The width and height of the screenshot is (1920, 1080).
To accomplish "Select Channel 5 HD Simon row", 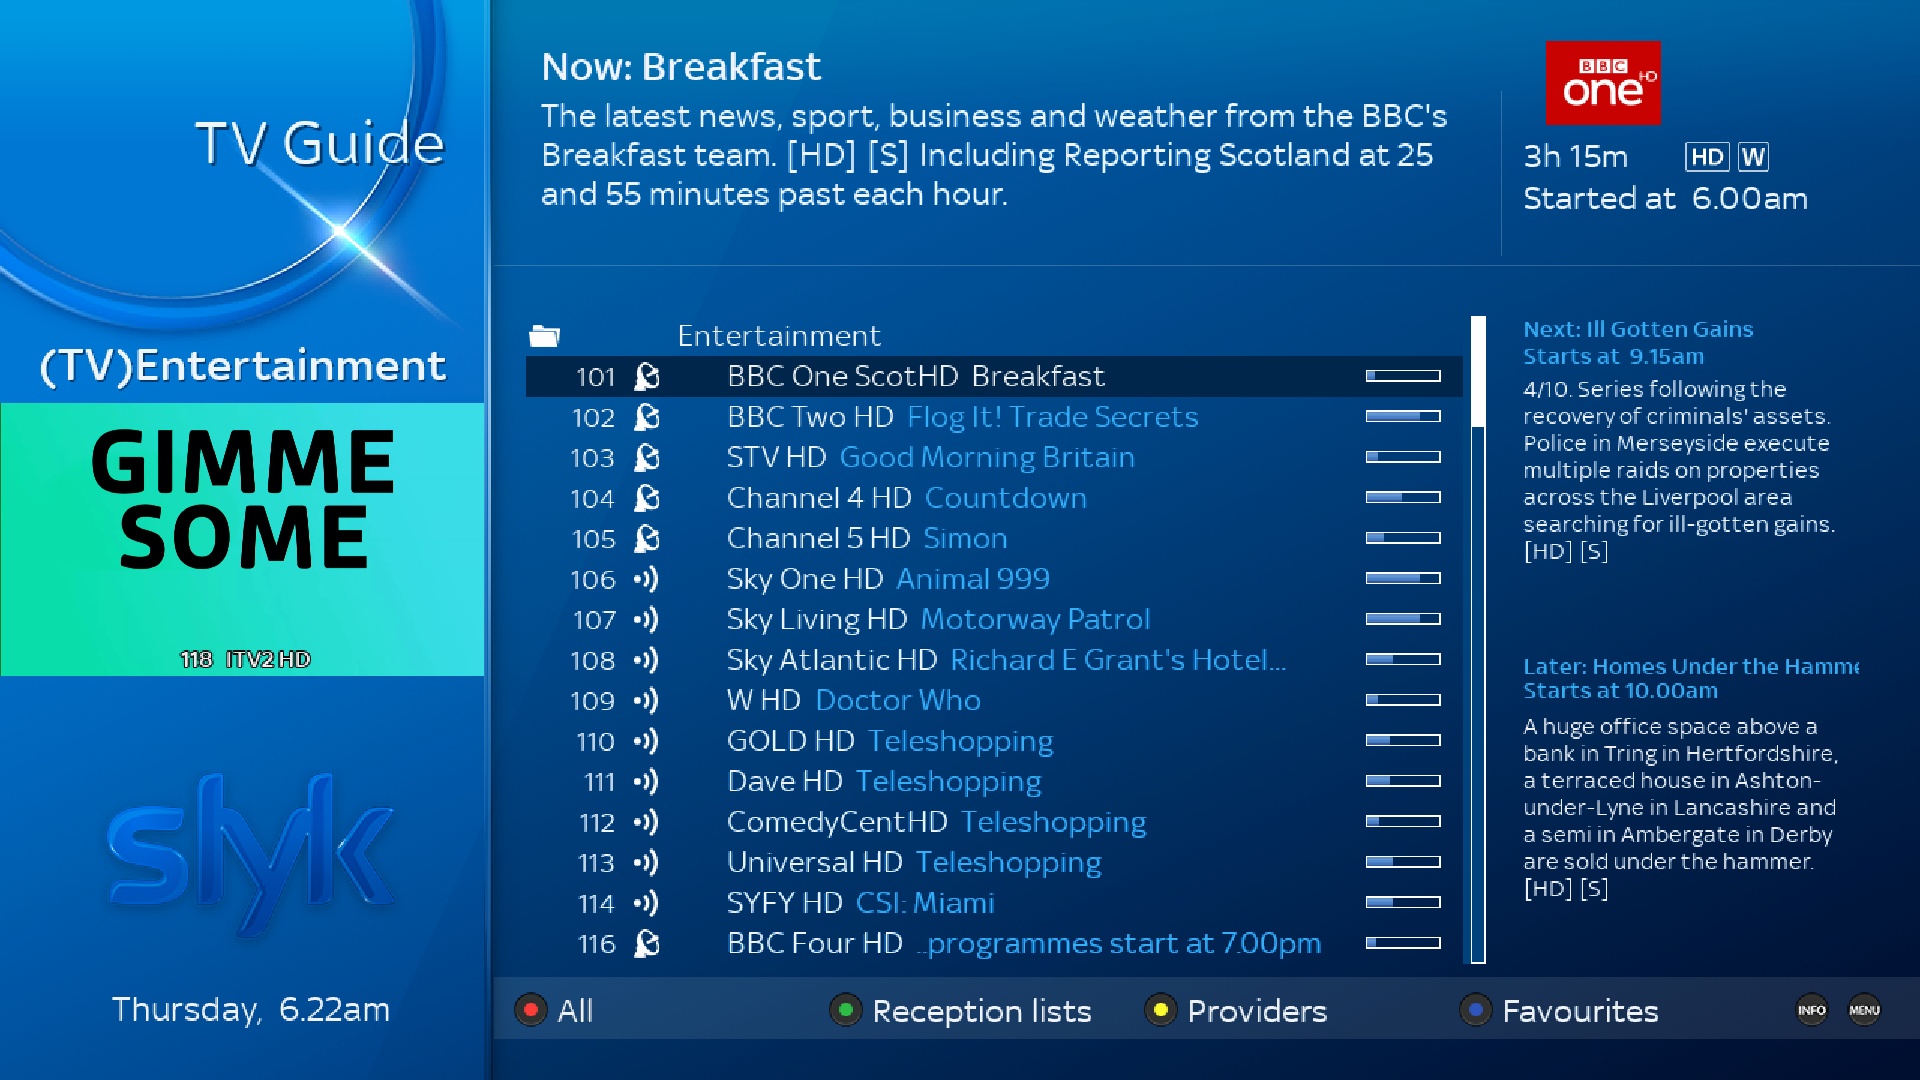I will pyautogui.click(x=994, y=539).
